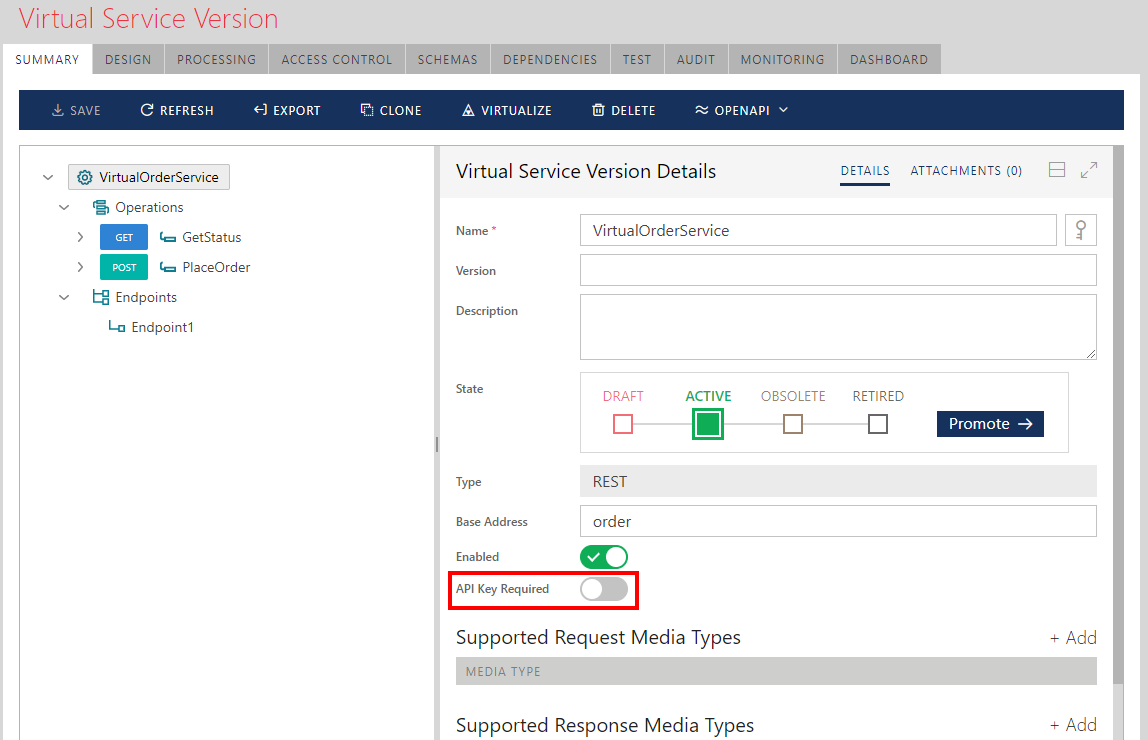The width and height of the screenshot is (1148, 740).
Task: Switch to the Processing tab
Action: click(x=217, y=59)
